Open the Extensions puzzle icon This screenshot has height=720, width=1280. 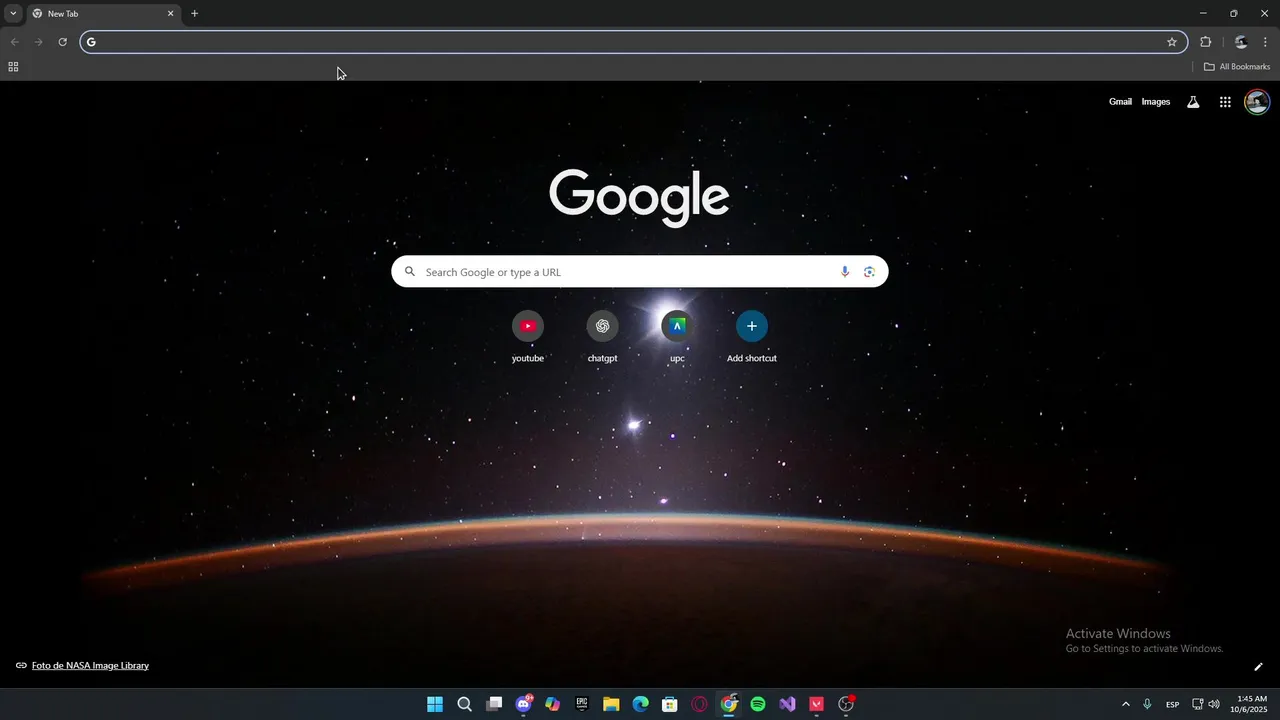[x=1206, y=42]
